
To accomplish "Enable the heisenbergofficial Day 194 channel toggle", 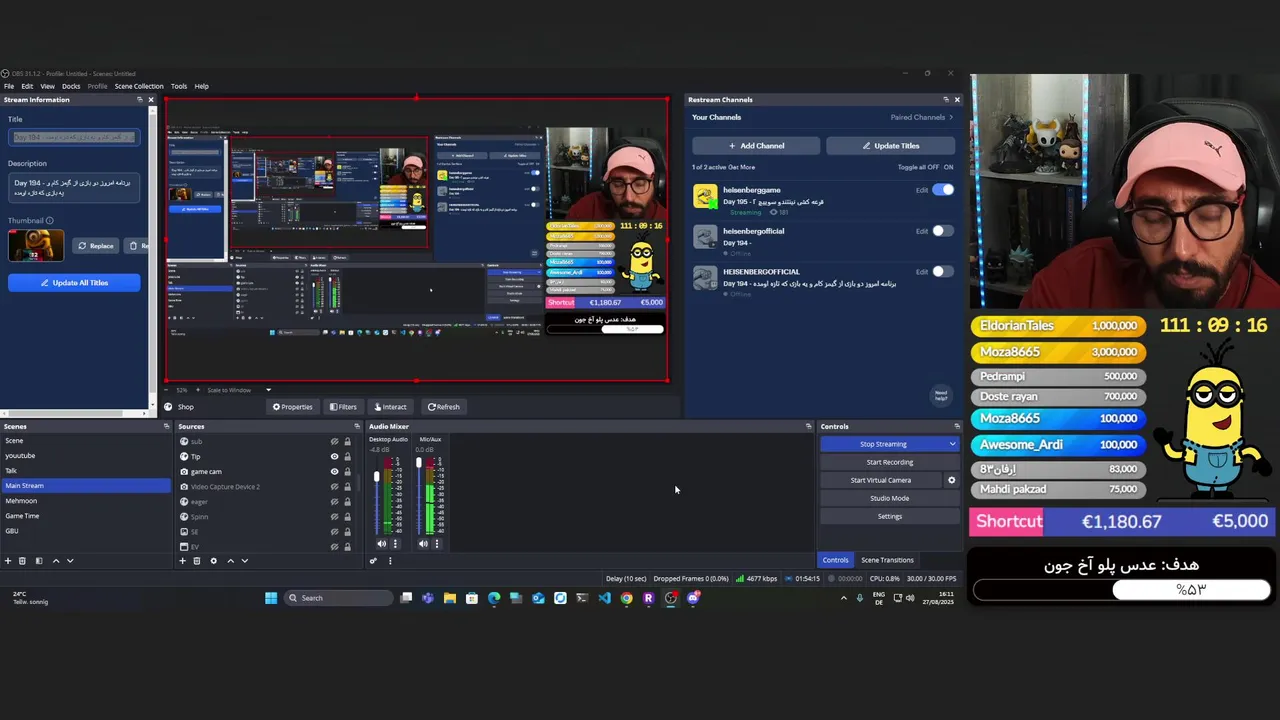I will pos(943,231).
